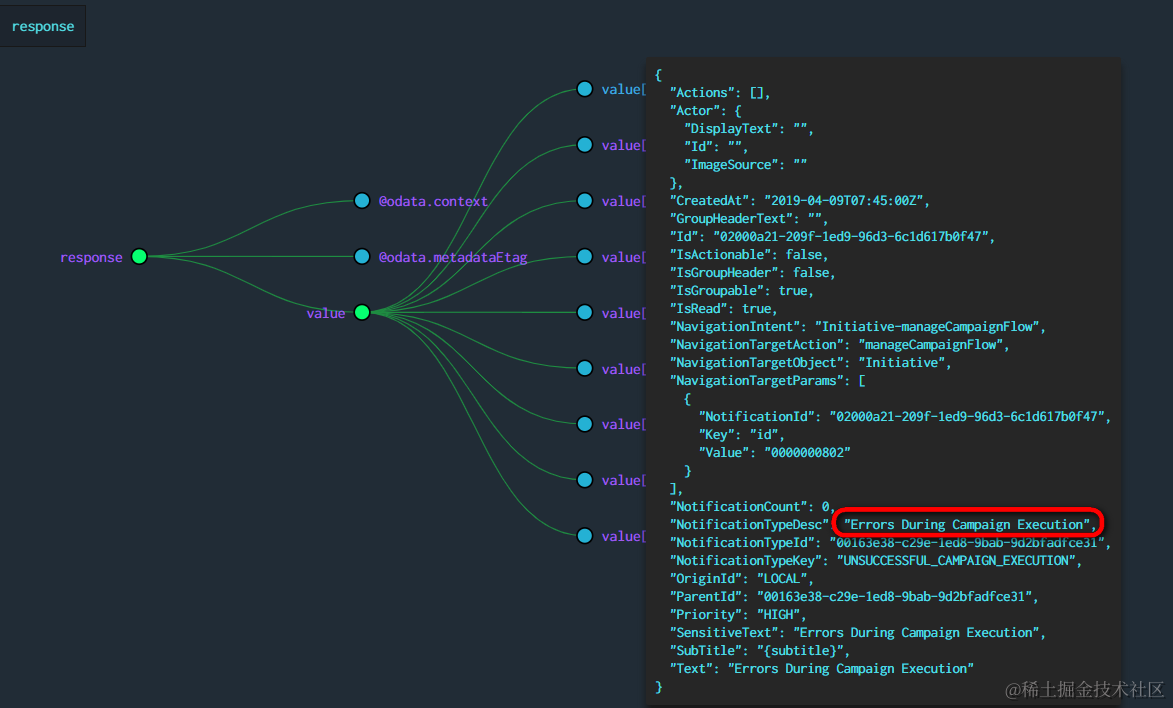Viewport: 1173px width, 708px height.
Task: Click the "OriginId": "LOCAL" line
Action: click(x=741, y=579)
